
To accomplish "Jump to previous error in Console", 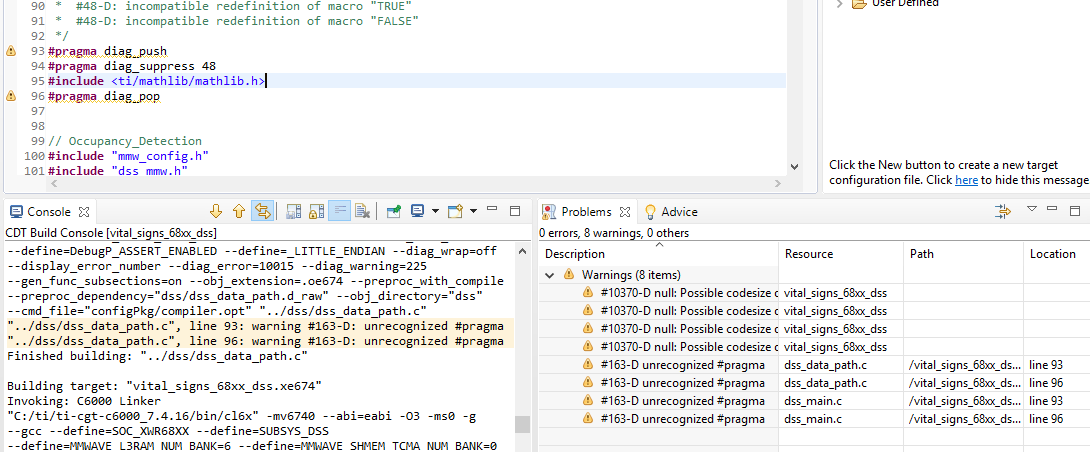I will [238, 211].
